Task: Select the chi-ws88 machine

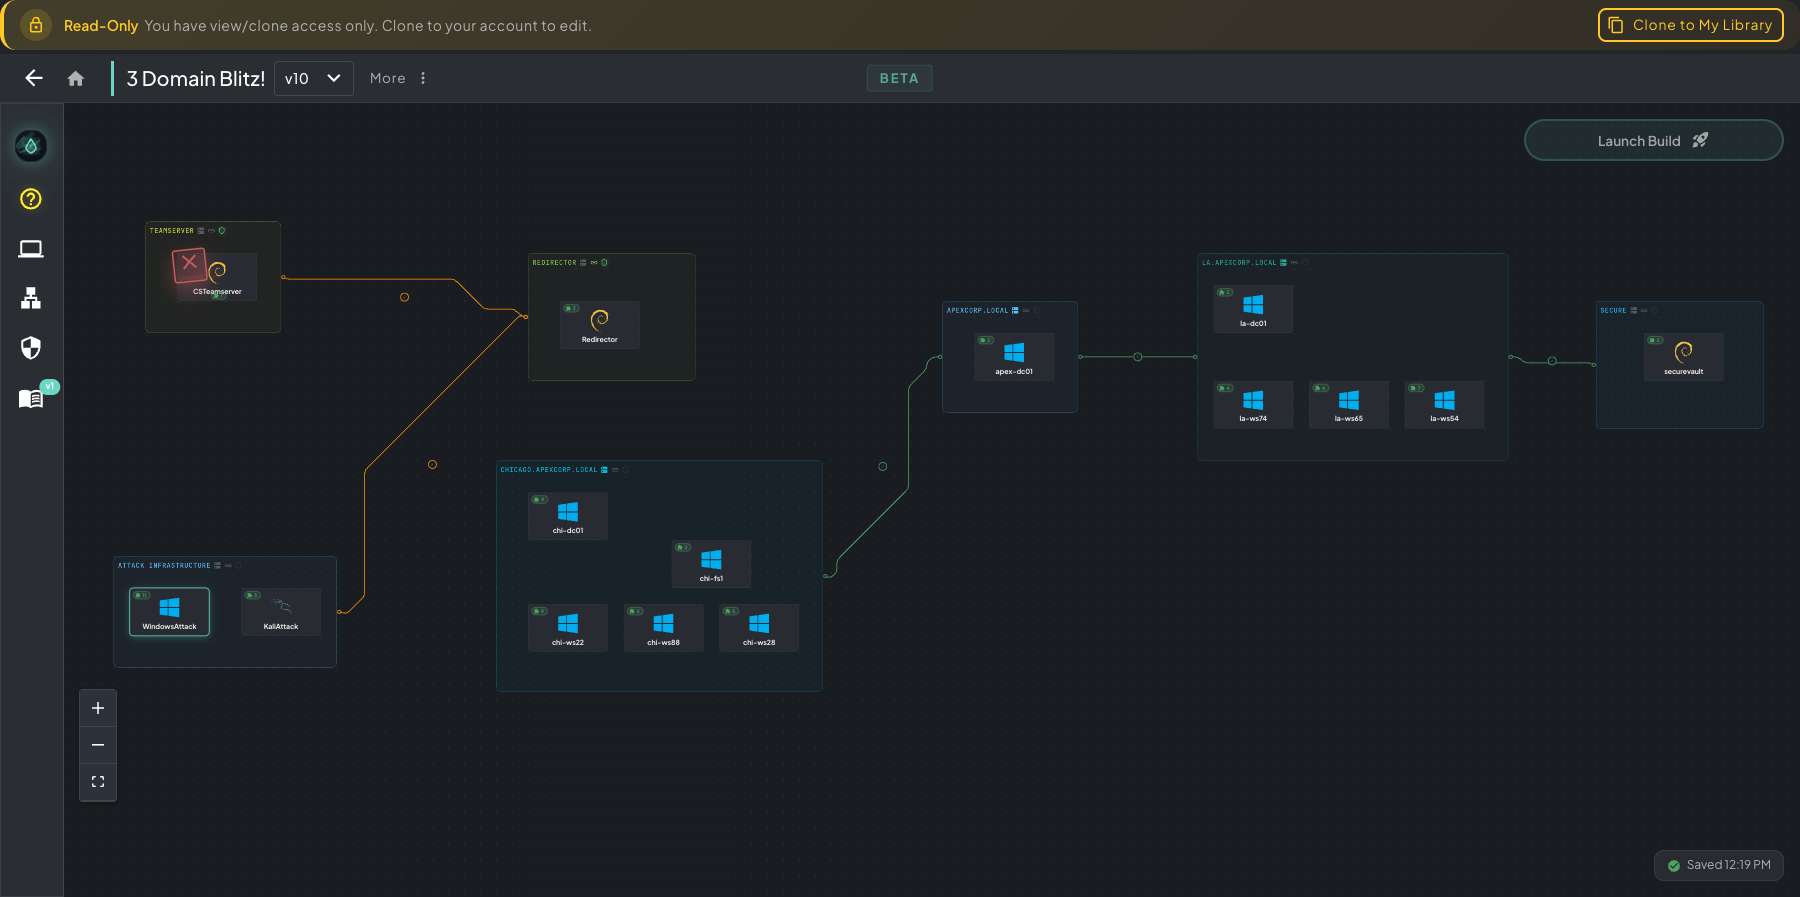Action: (x=664, y=628)
